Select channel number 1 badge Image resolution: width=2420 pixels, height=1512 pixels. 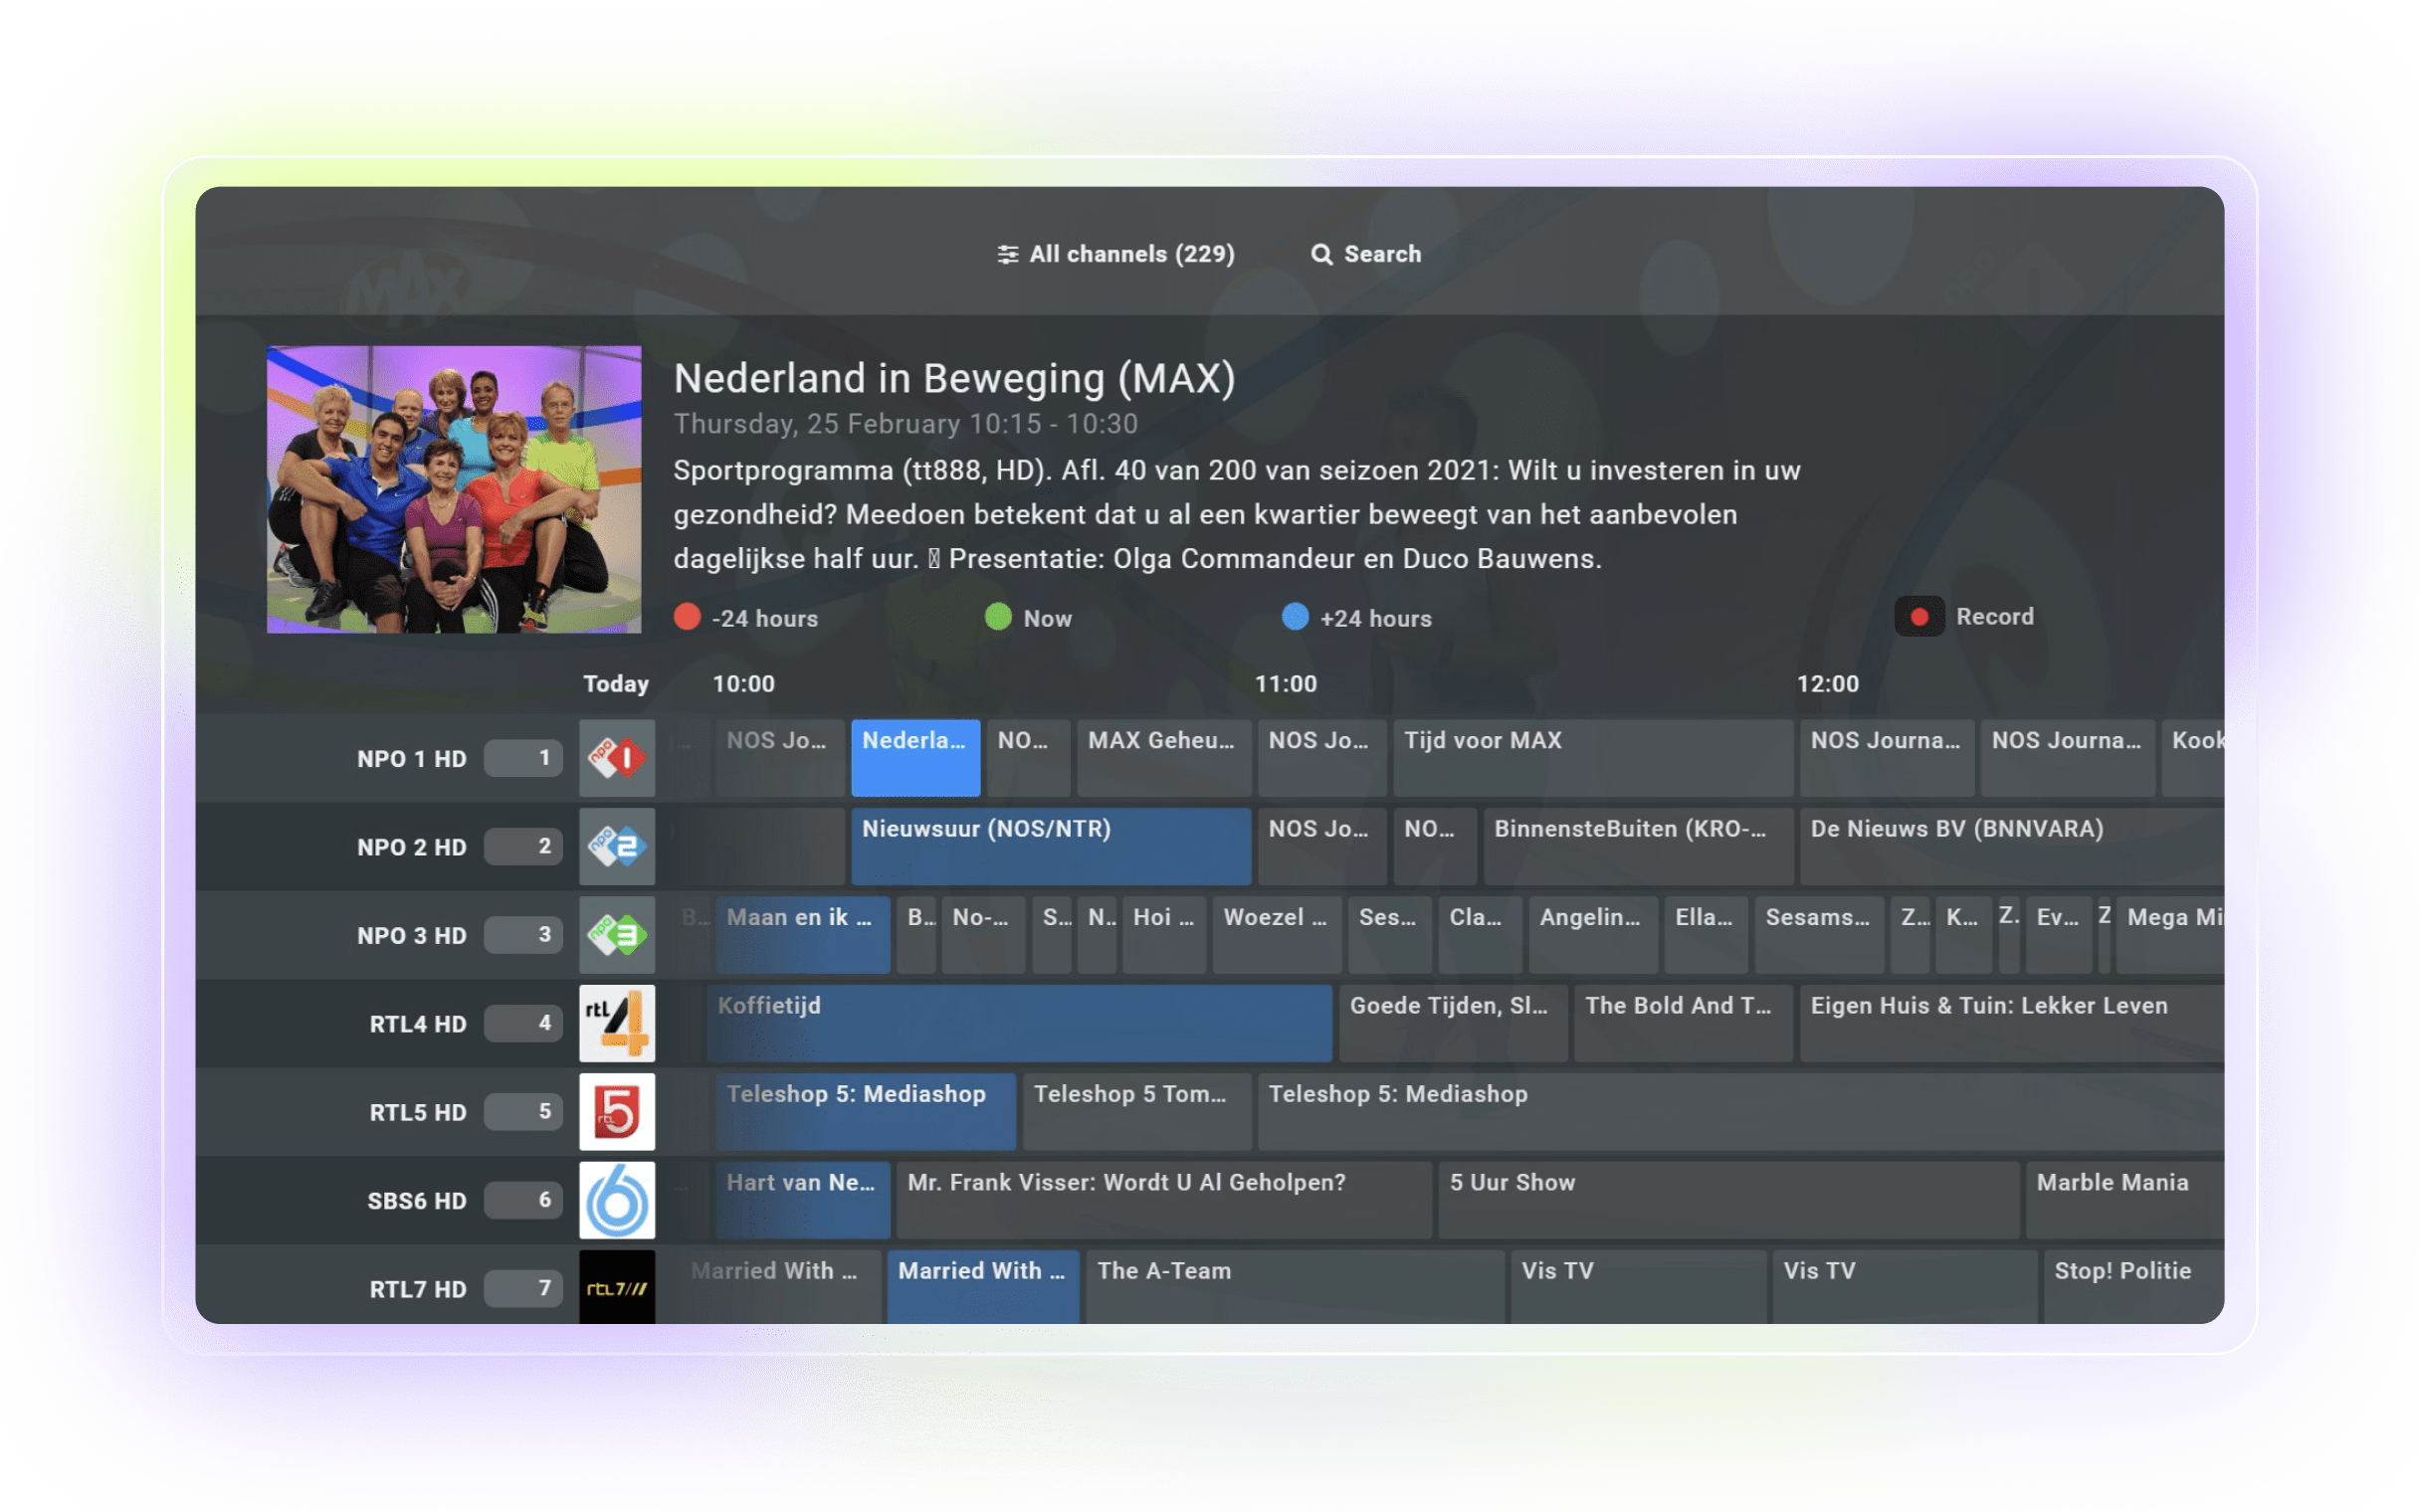pyautogui.click(x=523, y=758)
